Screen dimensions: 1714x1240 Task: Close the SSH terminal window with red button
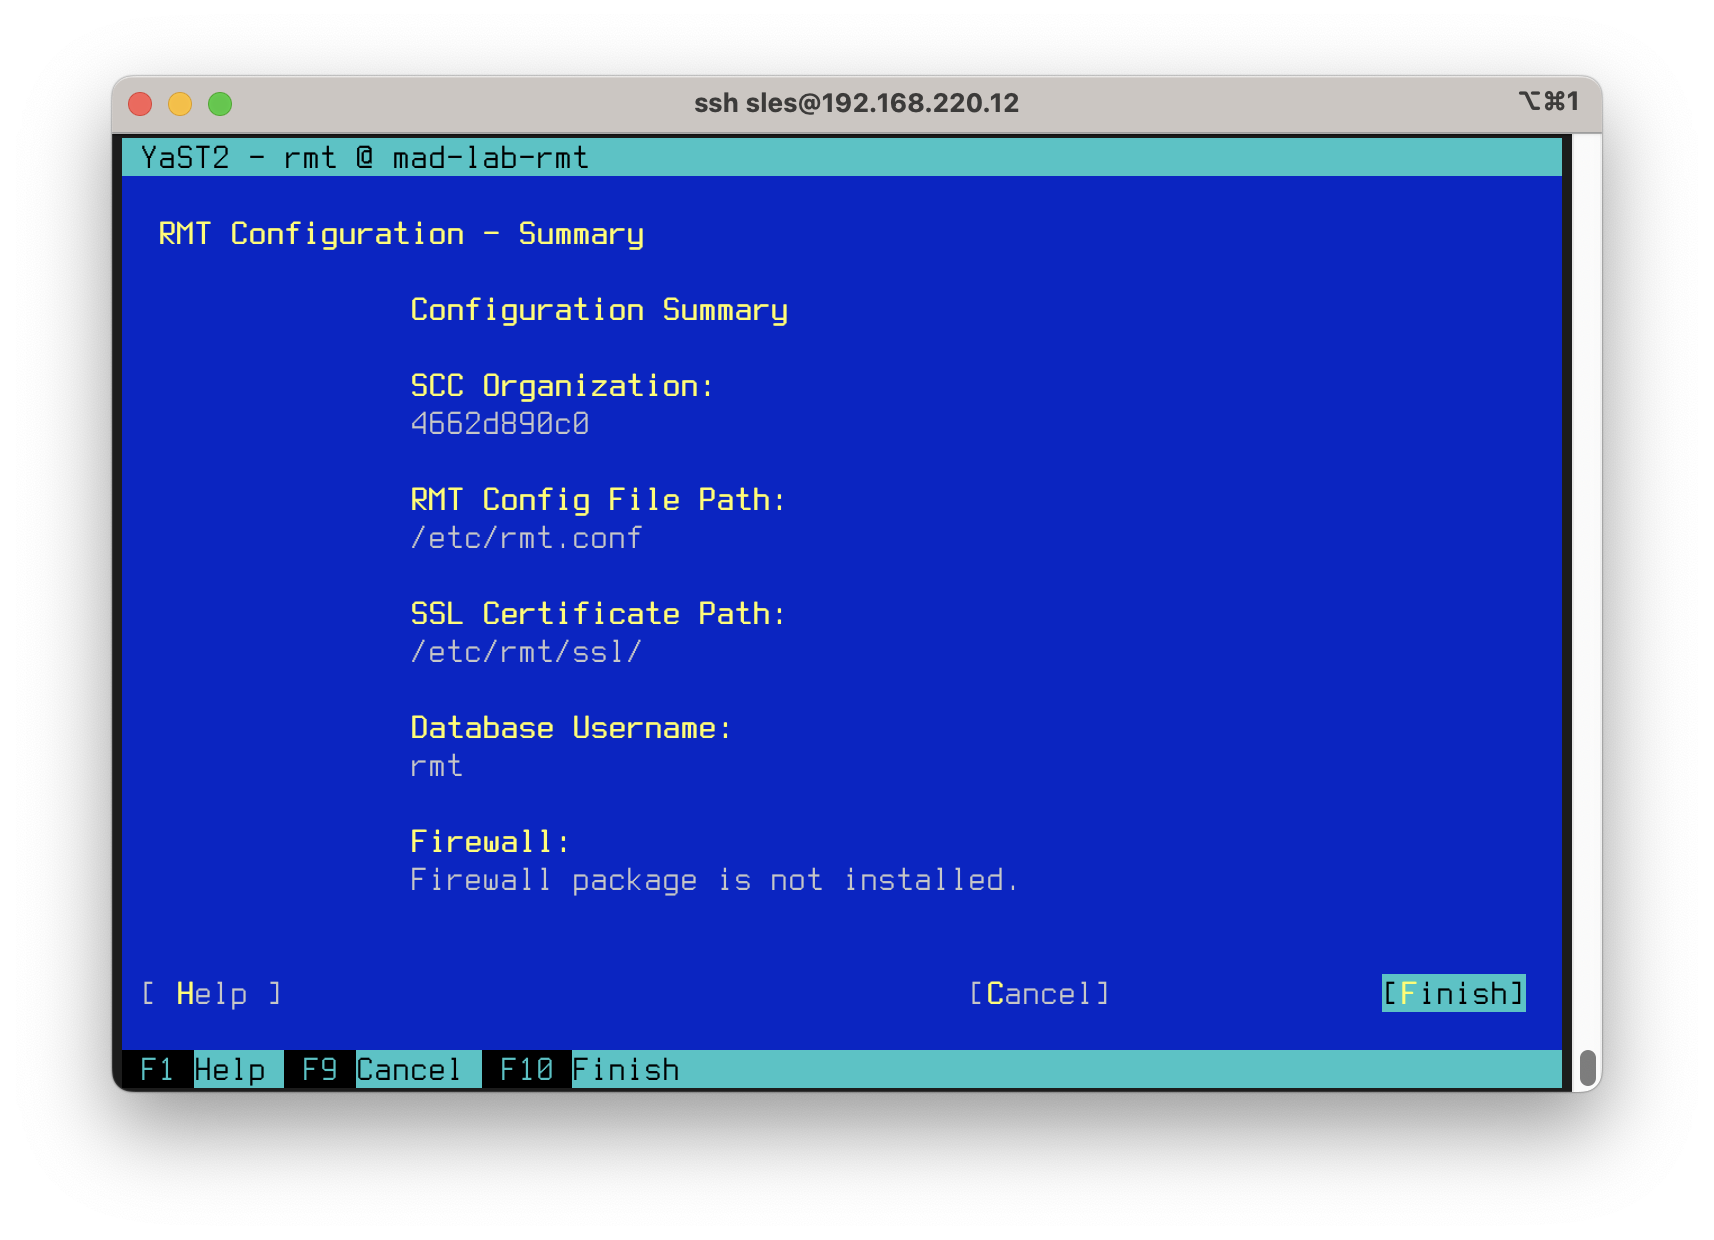(x=140, y=104)
